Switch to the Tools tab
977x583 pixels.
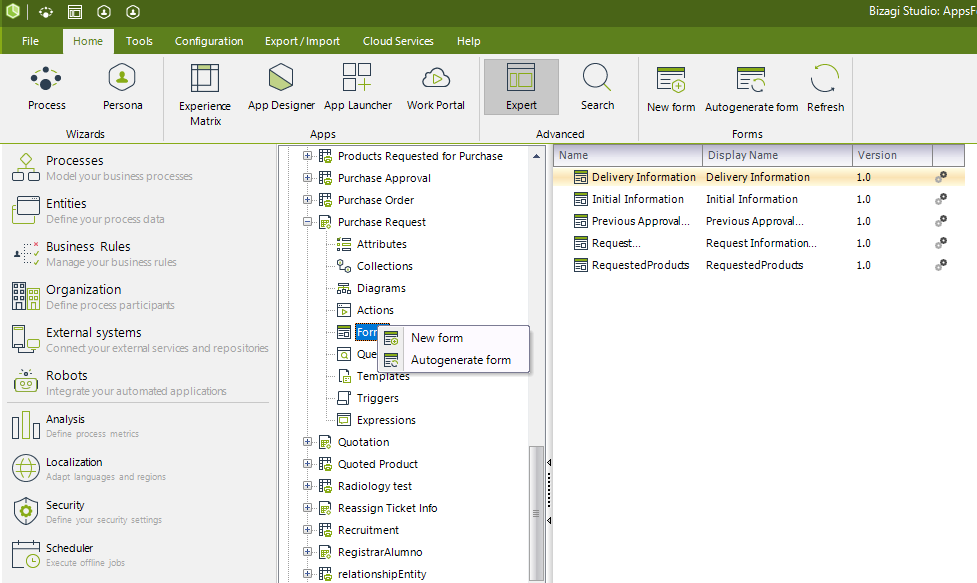coord(139,41)
